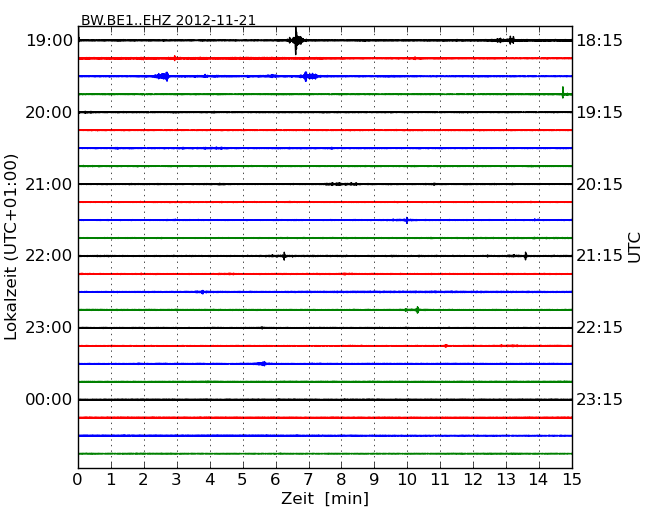Click the large black spike on 19:00 trace

296,41
